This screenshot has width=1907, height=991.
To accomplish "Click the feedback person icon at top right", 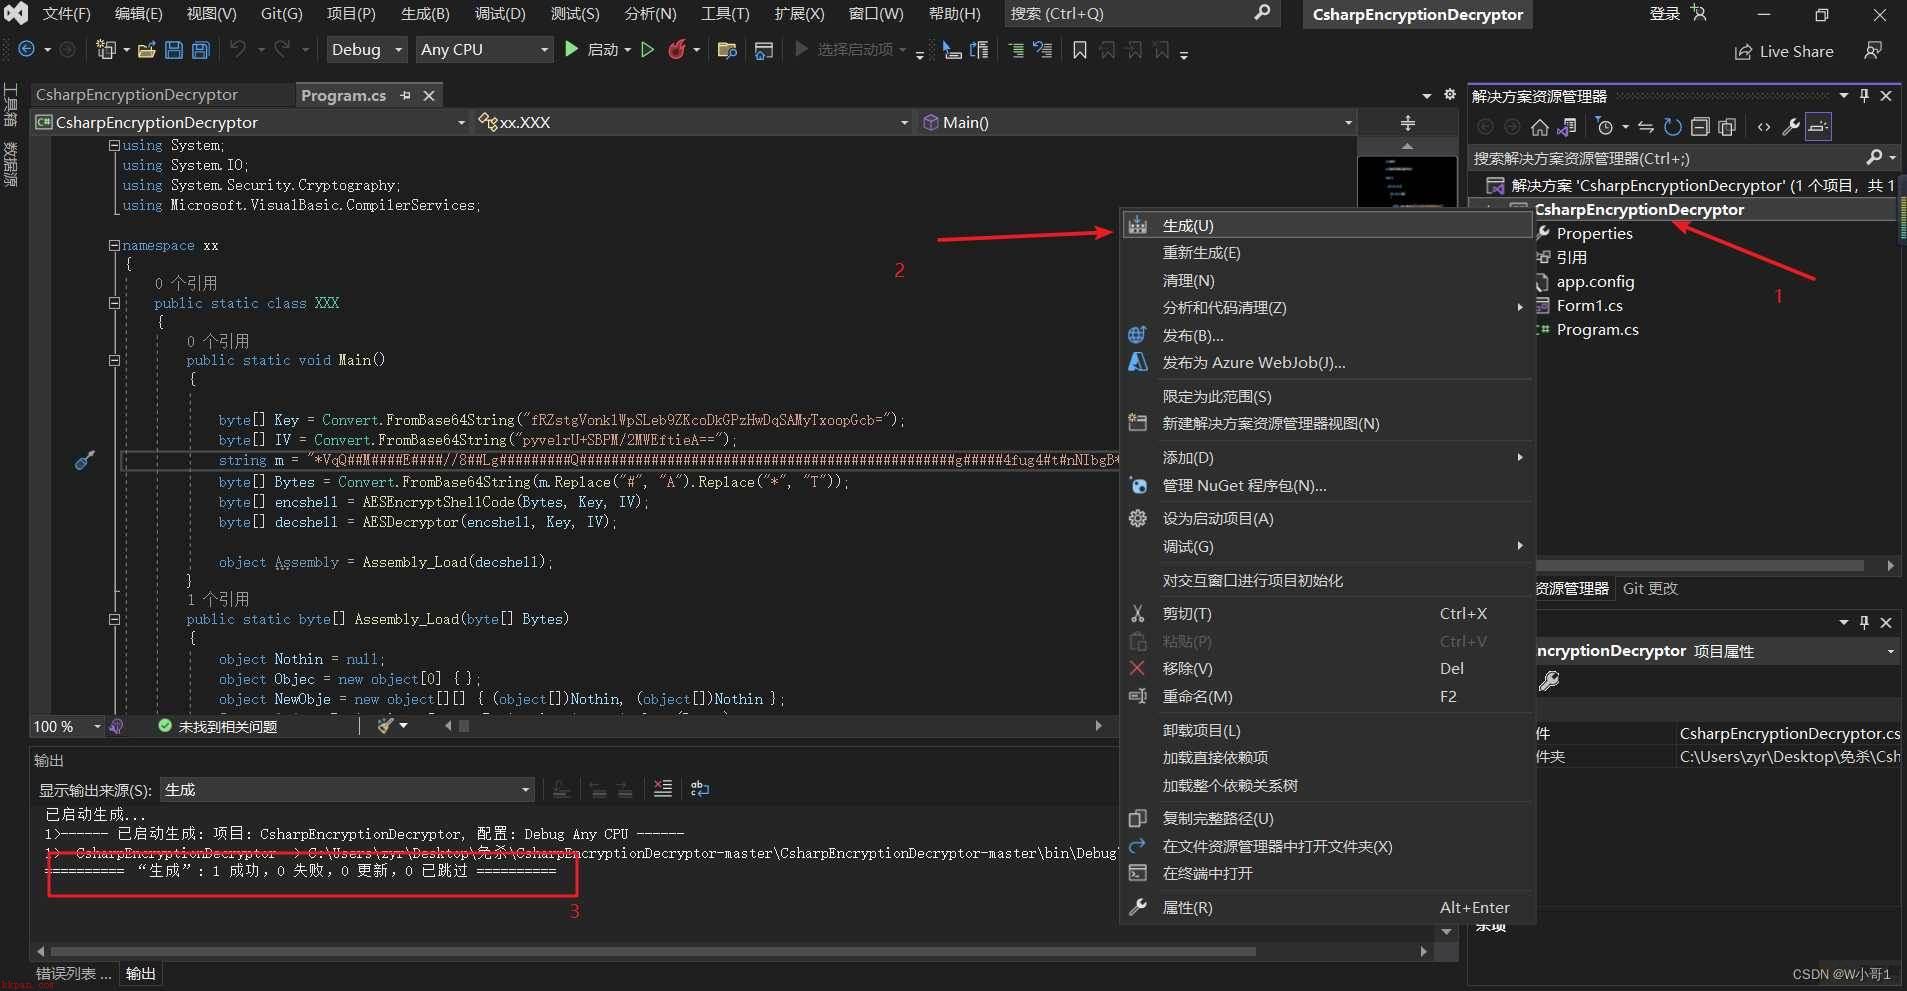I will (x=1873, y=51).
